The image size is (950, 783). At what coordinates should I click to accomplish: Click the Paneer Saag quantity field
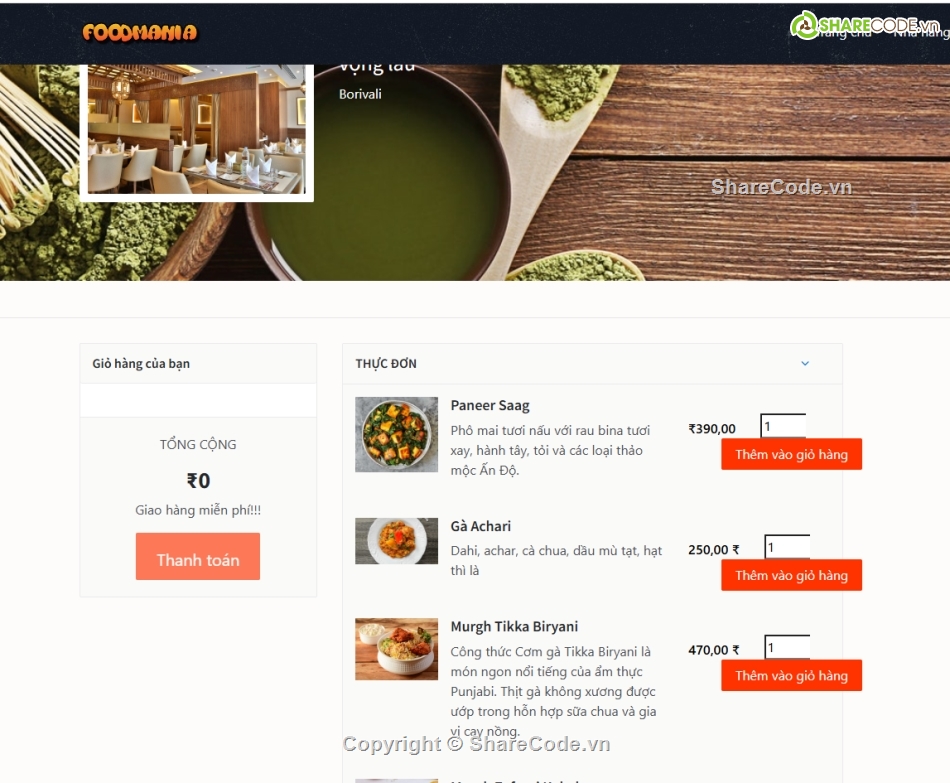(783, 426)
